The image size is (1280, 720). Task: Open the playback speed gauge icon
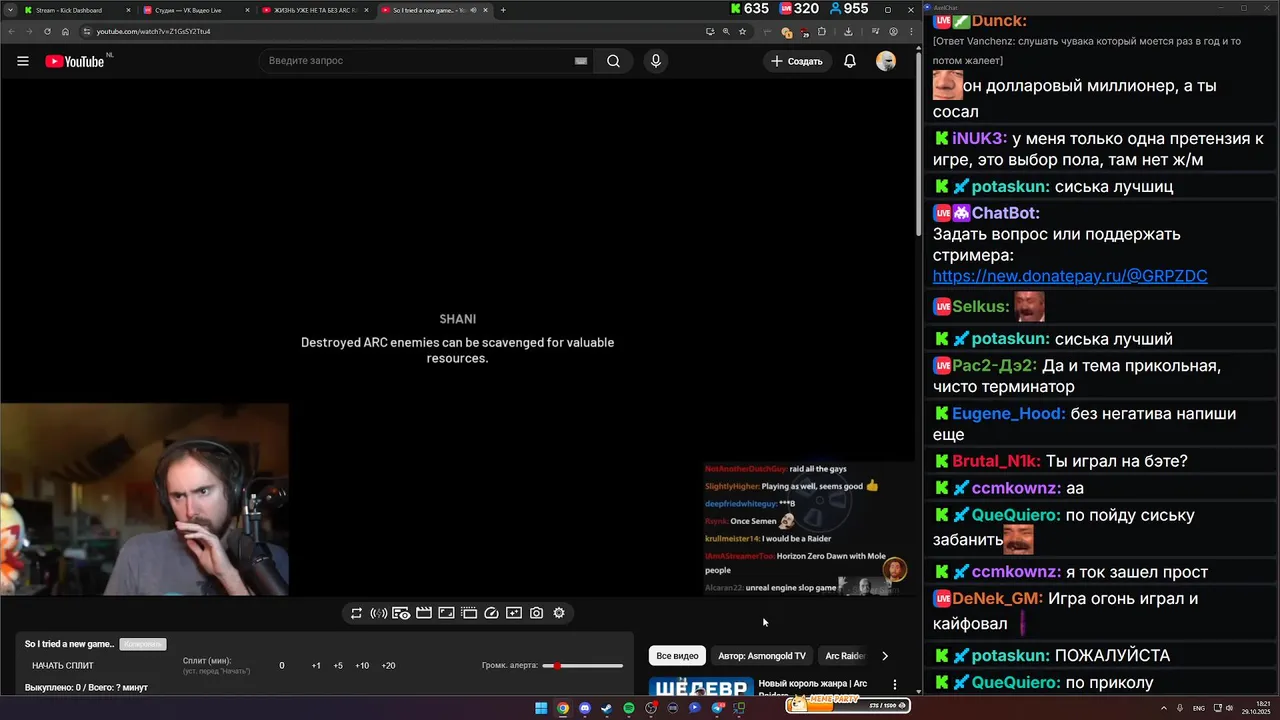tap(491, 613)
